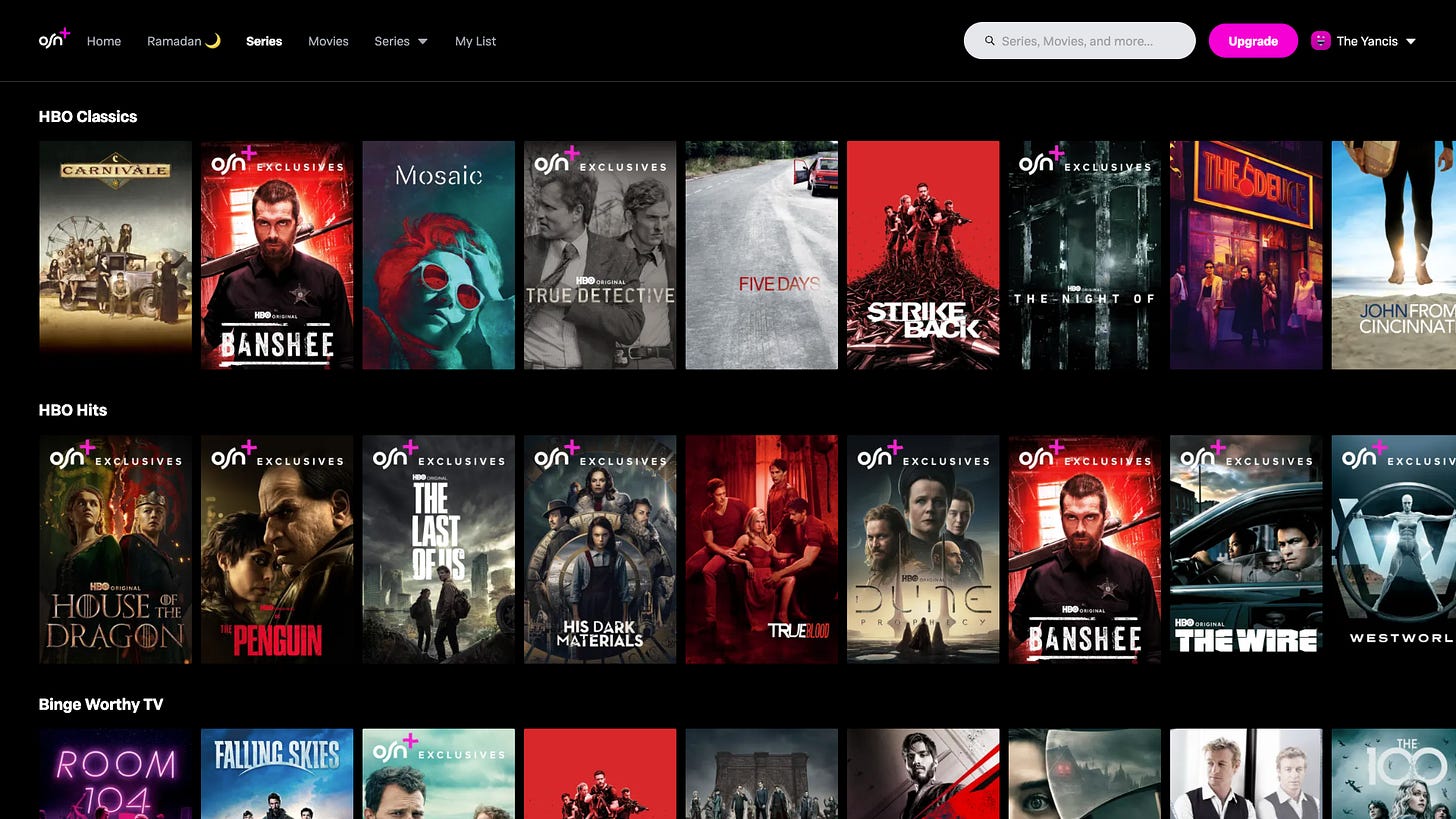This screenshot has height=819, width=1456.
Task: Select The Night Of poster
Action: point(1085,255)
